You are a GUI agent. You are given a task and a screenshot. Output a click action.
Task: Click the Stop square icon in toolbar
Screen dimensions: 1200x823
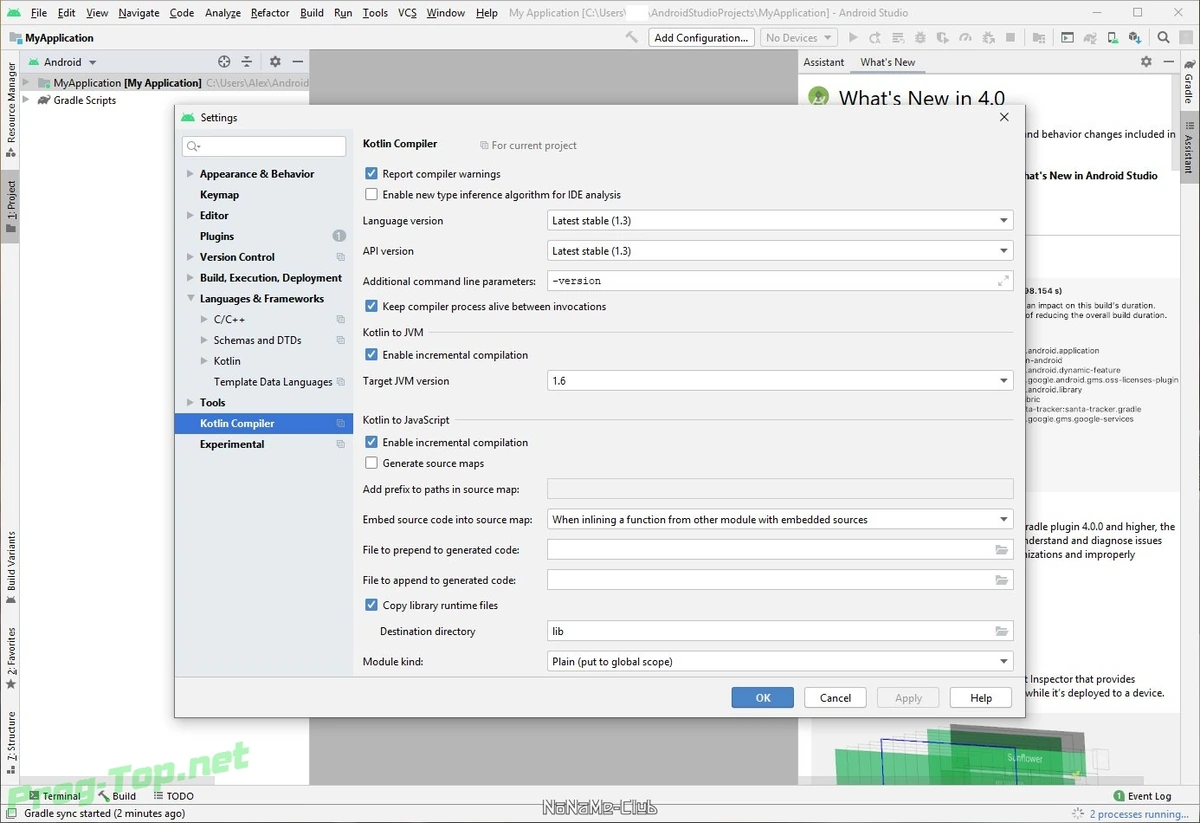(x=1010, y=37)
